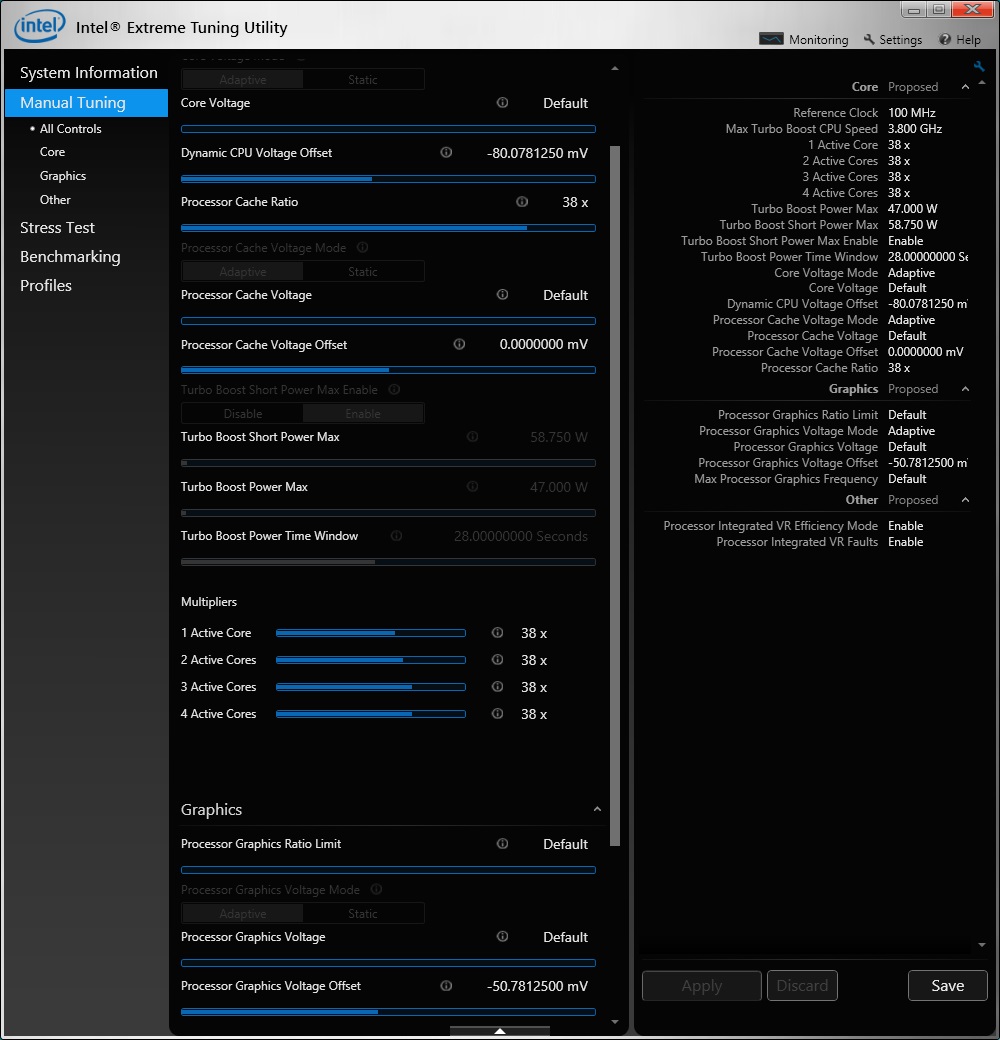Click the summary panel scroll-down arrow
Screen dimensions: 1000x1040
[981, 945]
